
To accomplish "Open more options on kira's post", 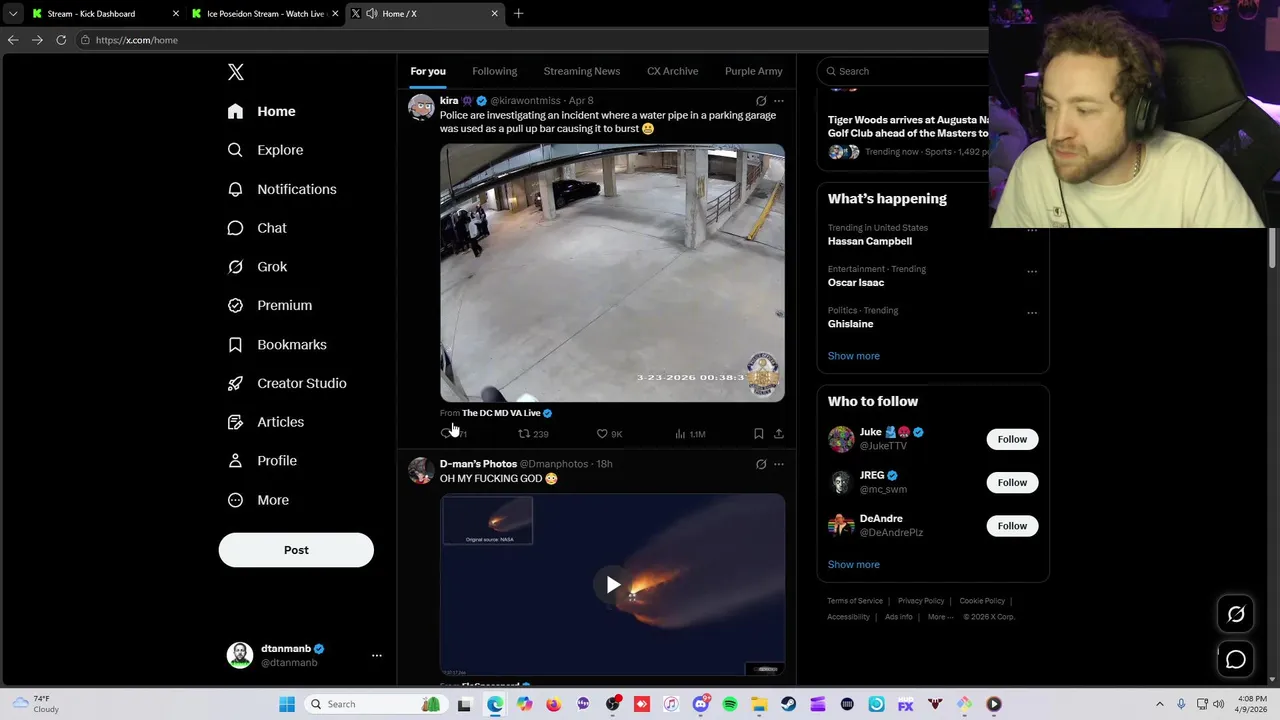I will 779,101.
